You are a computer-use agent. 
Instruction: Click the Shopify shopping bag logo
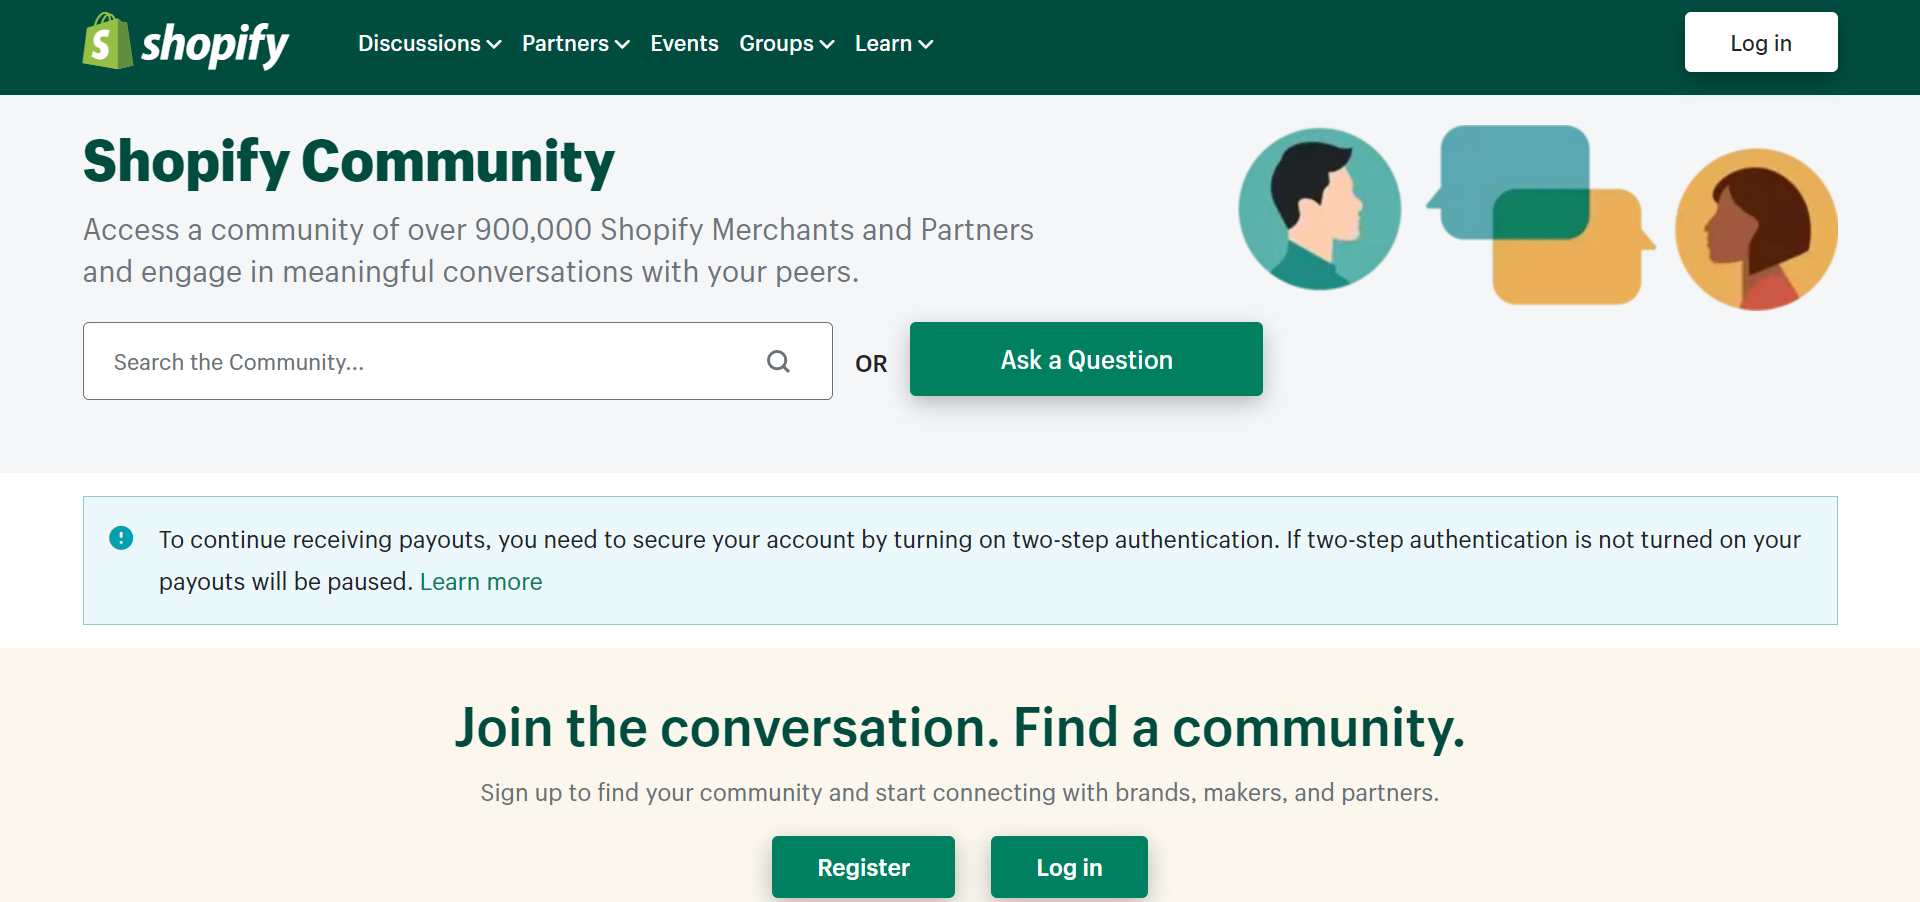[107, 42]
